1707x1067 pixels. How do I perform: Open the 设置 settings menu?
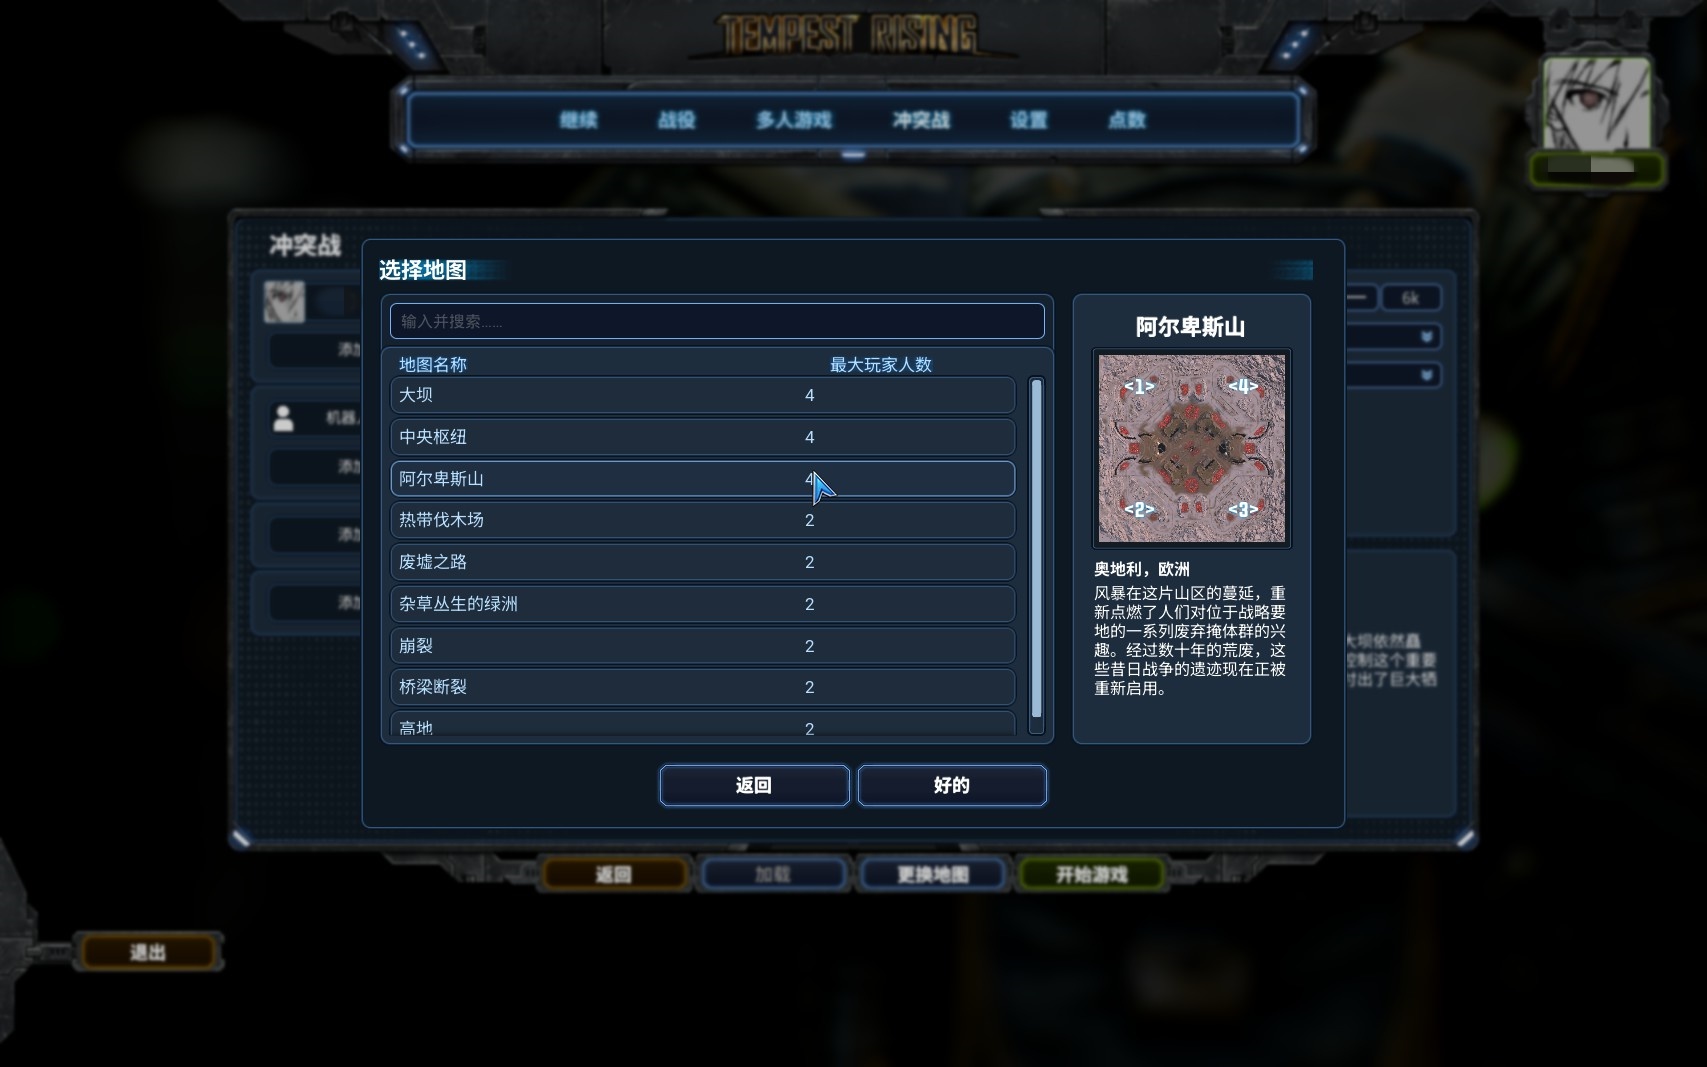pos(1028,120)
